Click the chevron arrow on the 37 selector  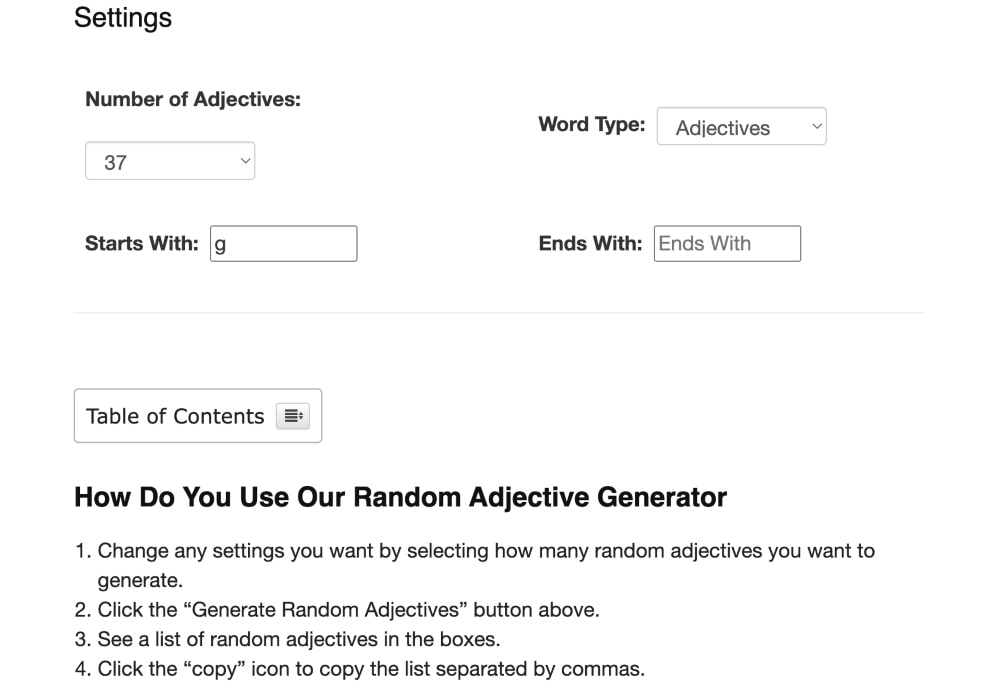point(245,161)
